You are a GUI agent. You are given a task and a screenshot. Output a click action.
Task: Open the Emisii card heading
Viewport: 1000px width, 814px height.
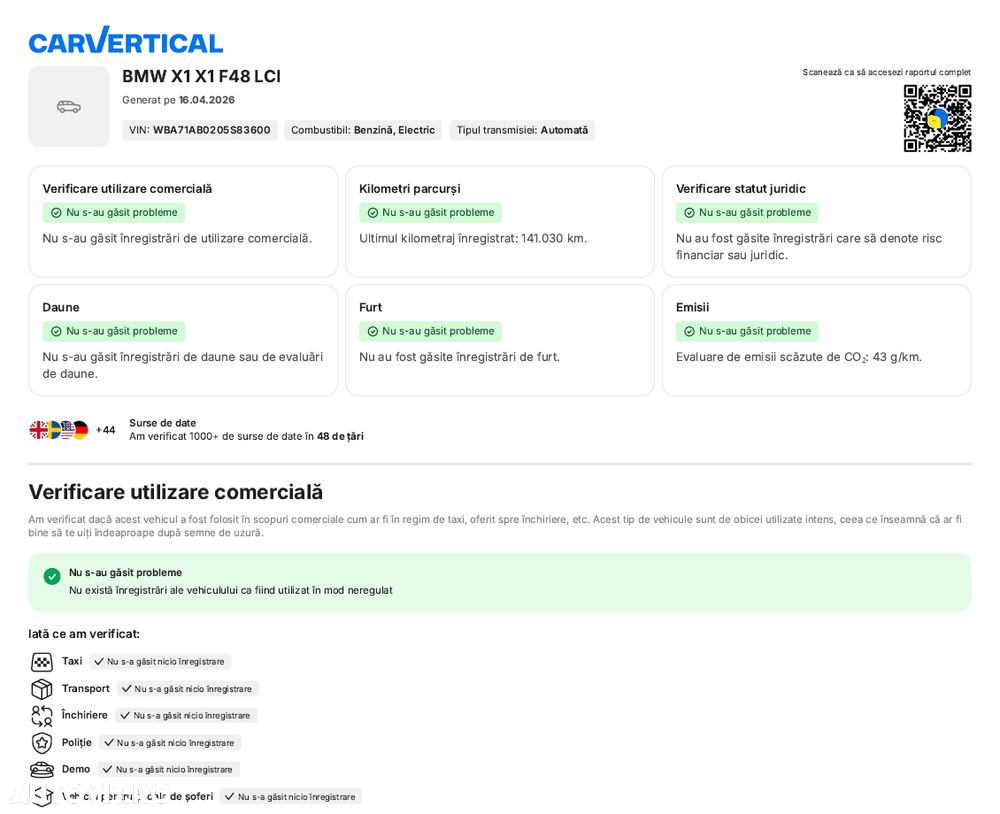pyautogui.click(x=693, y=307)
